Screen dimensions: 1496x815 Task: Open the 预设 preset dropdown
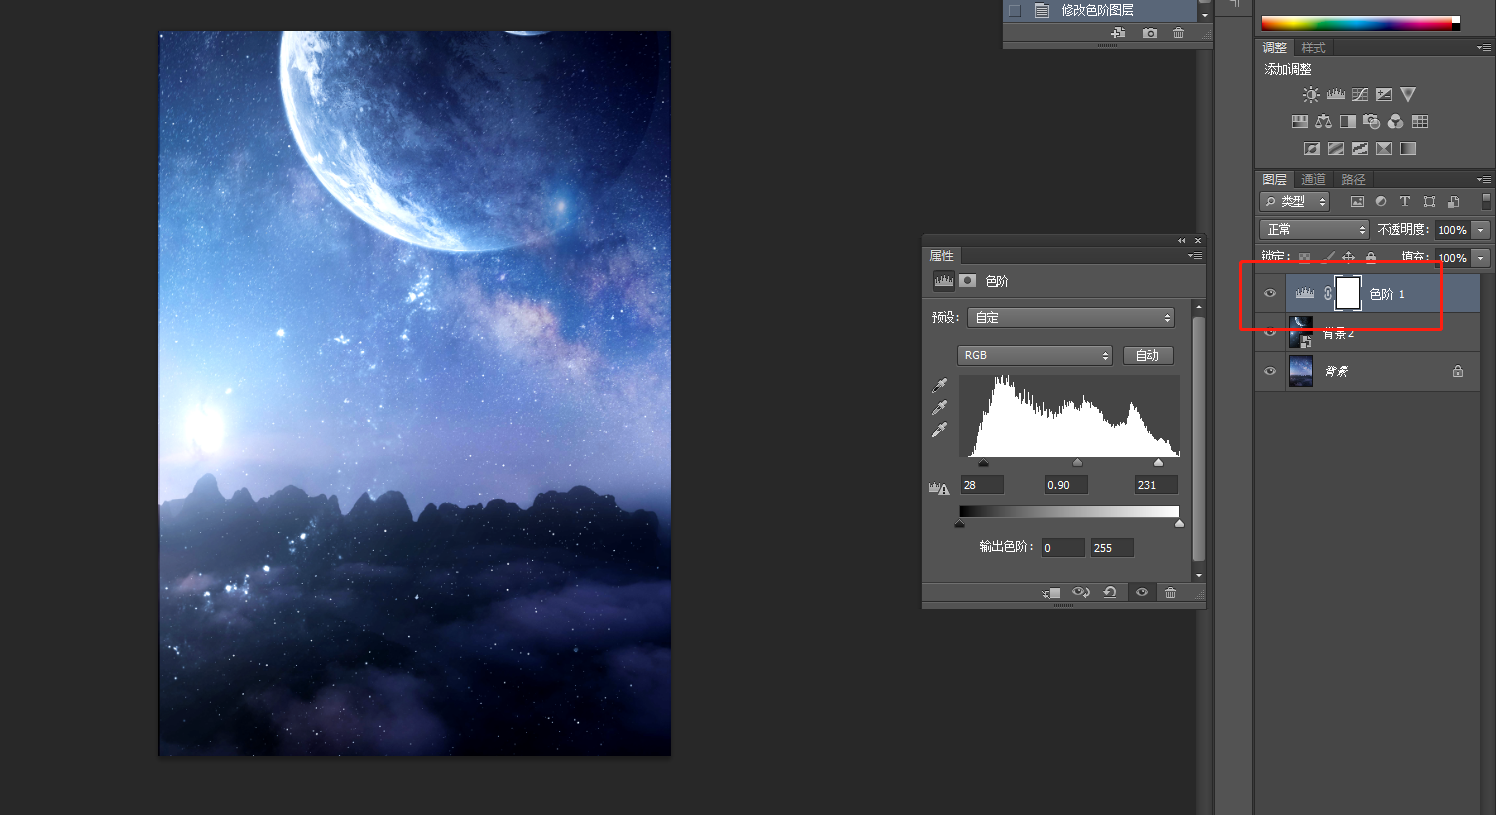1070,317
